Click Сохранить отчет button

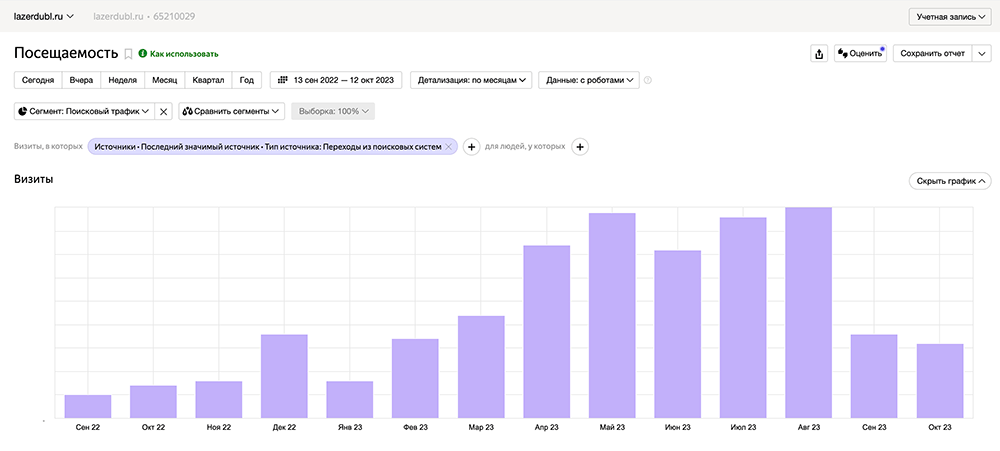pos(931,54)
